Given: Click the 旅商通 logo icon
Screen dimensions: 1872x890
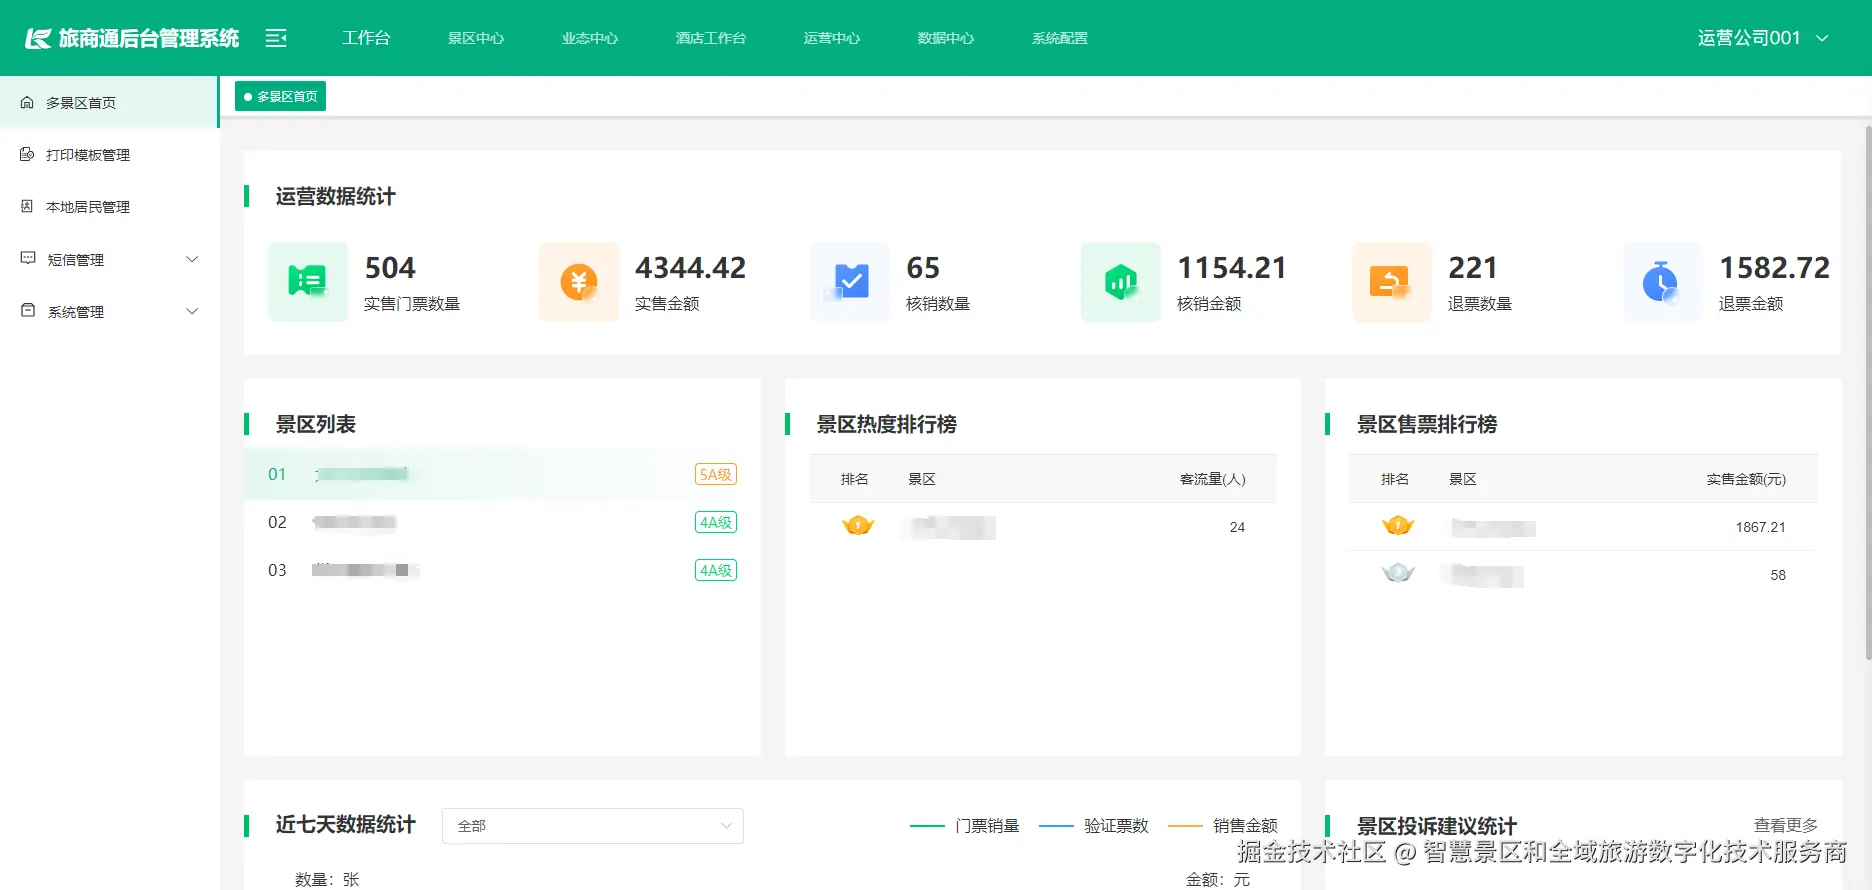Looking at the screenshot, I should pos(38,38).
